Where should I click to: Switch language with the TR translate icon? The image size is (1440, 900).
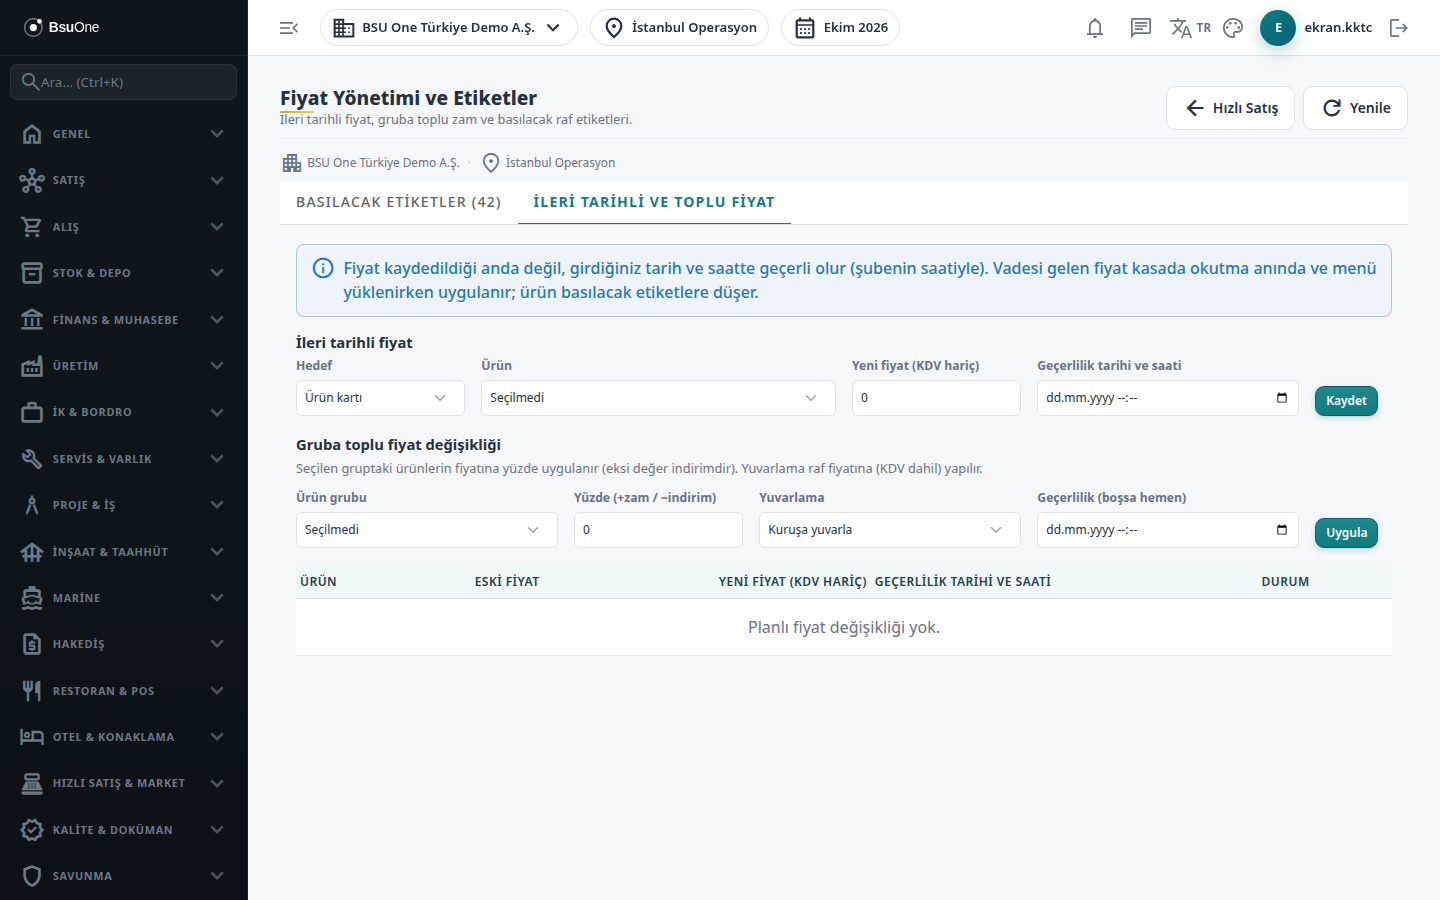pyautogui.click(x=1190, y=28)
